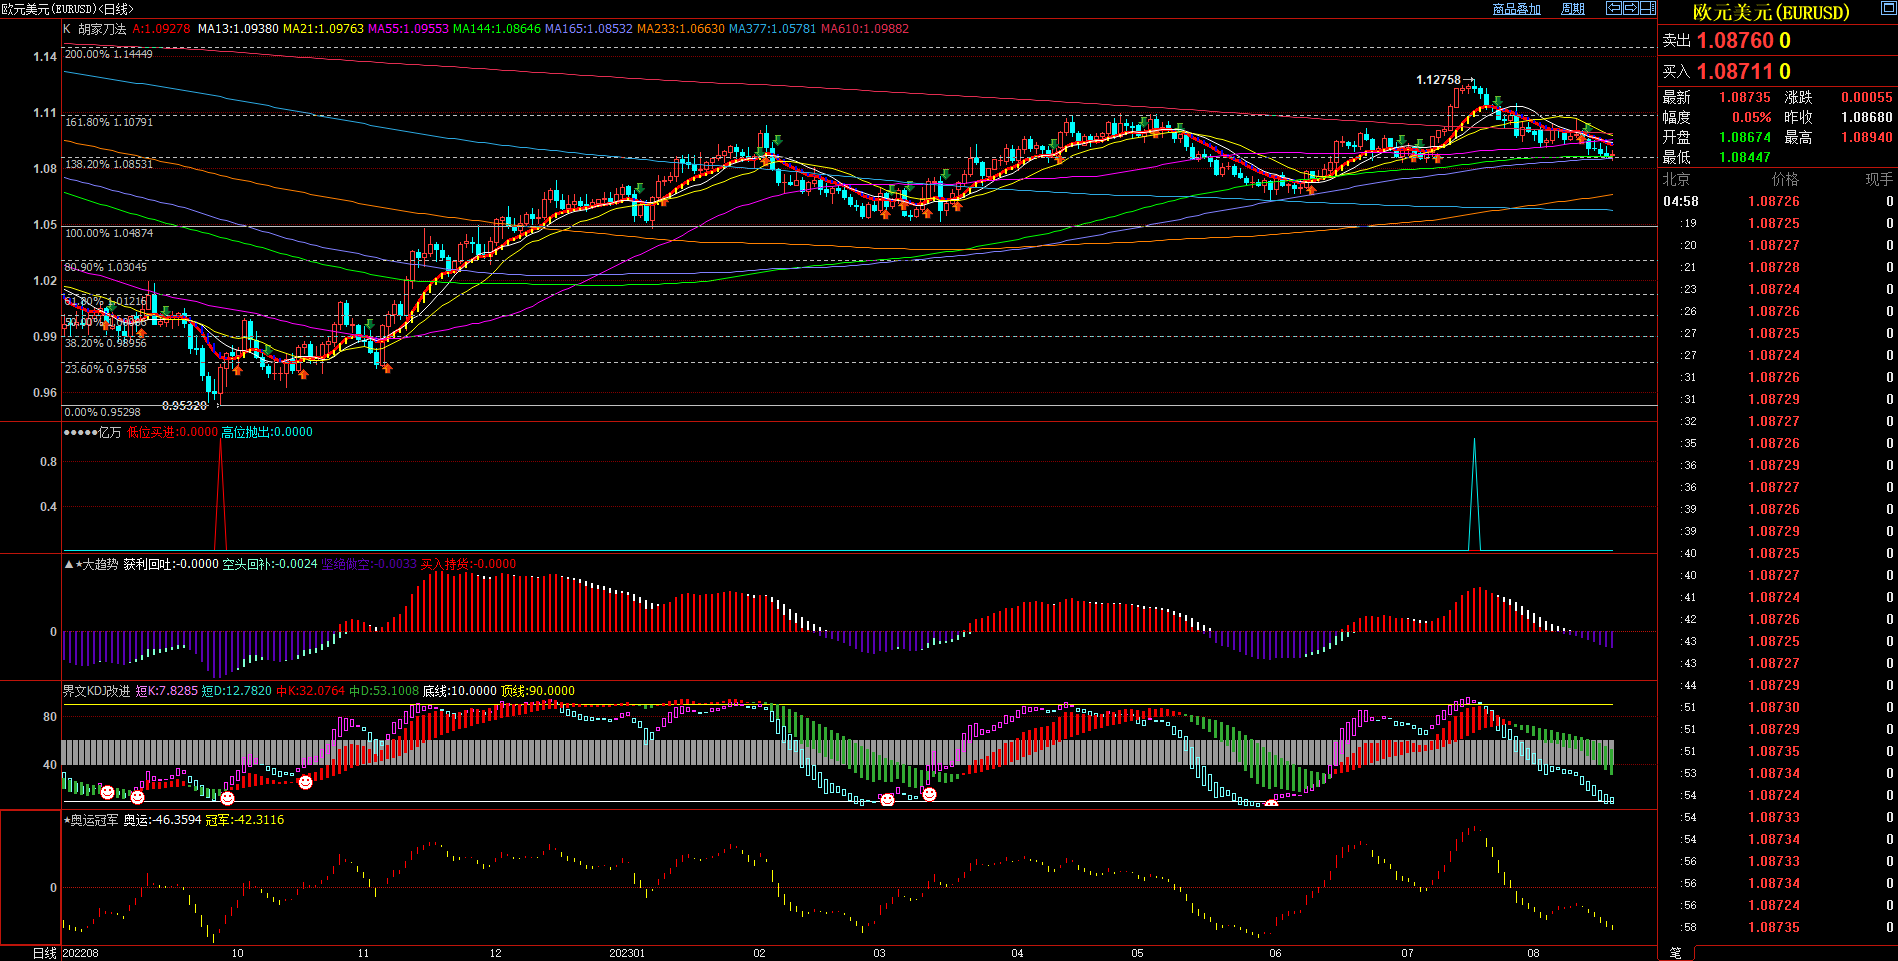Click the right arrow navigation icon
The height and width of the screenshot is (961, 1898).
pos(1631,8)
